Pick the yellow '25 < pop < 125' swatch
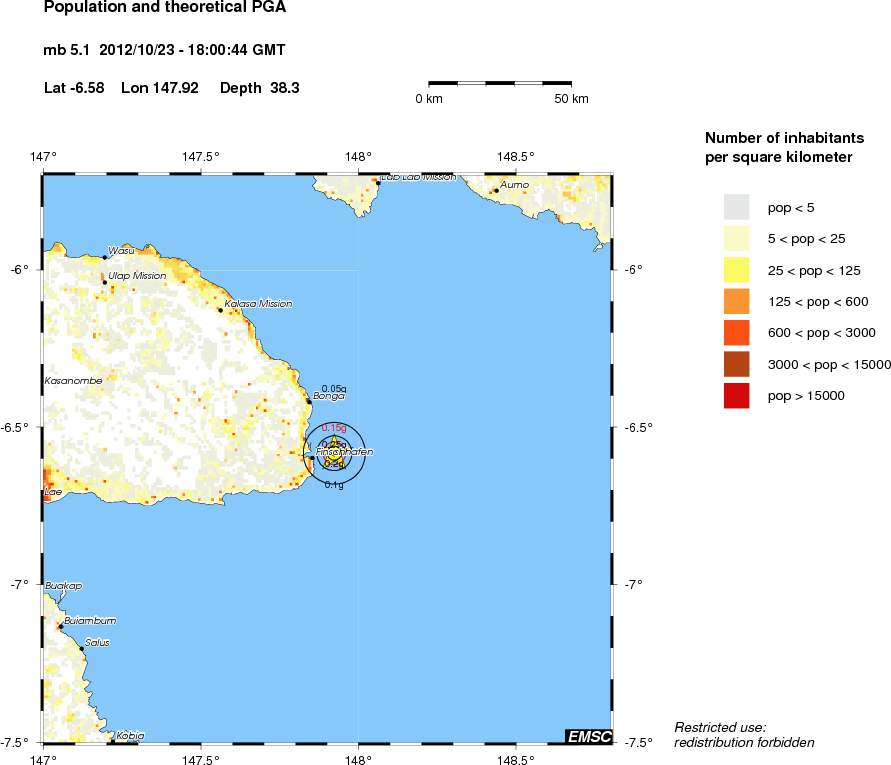 click(x=736, y=270)
